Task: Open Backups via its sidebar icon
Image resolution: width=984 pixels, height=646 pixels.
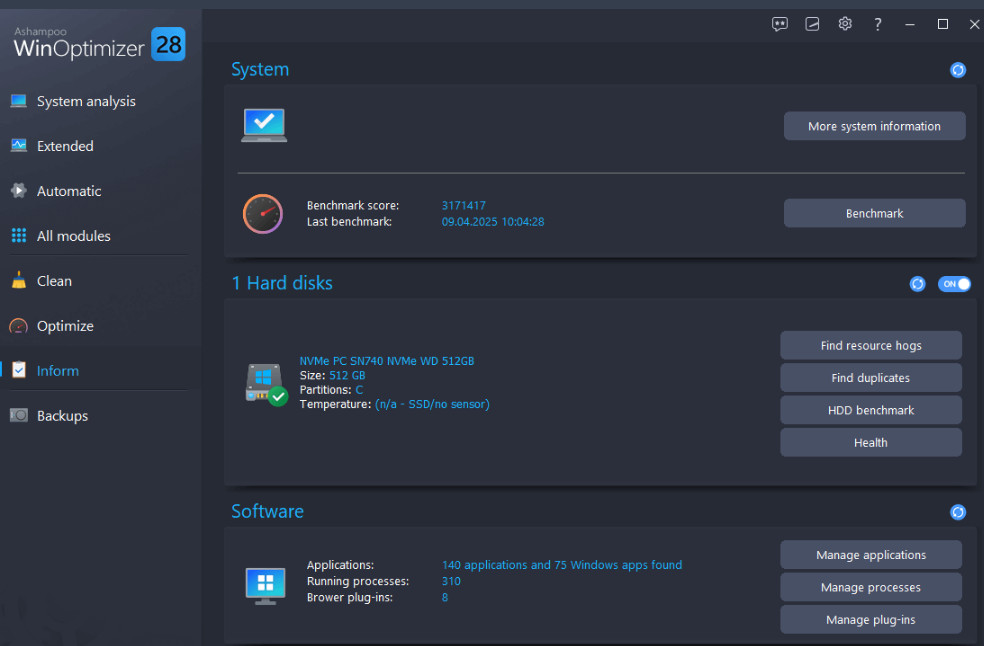Action: pyautogui.click(x=18, y=415)
